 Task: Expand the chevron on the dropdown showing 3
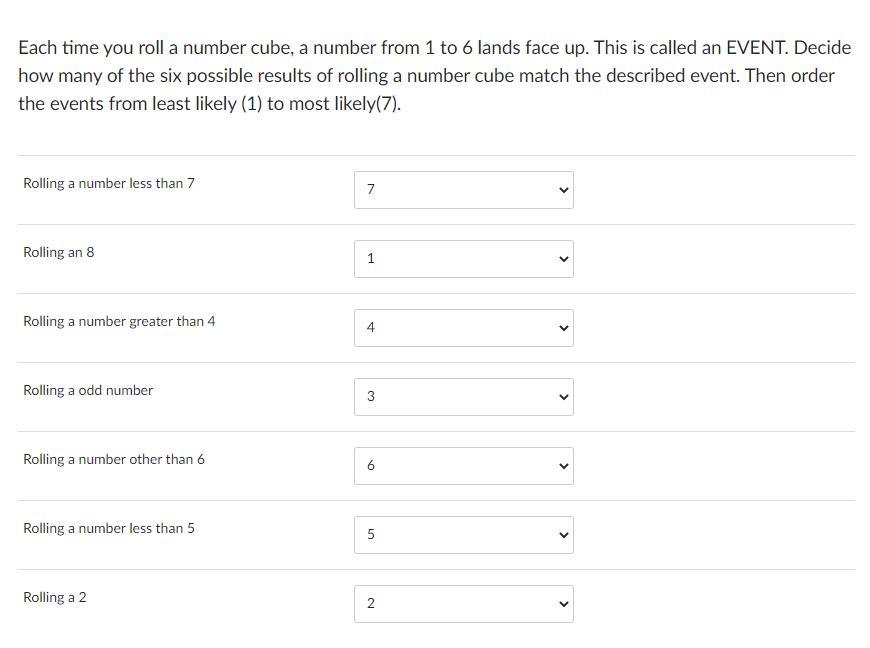point(563,397)
